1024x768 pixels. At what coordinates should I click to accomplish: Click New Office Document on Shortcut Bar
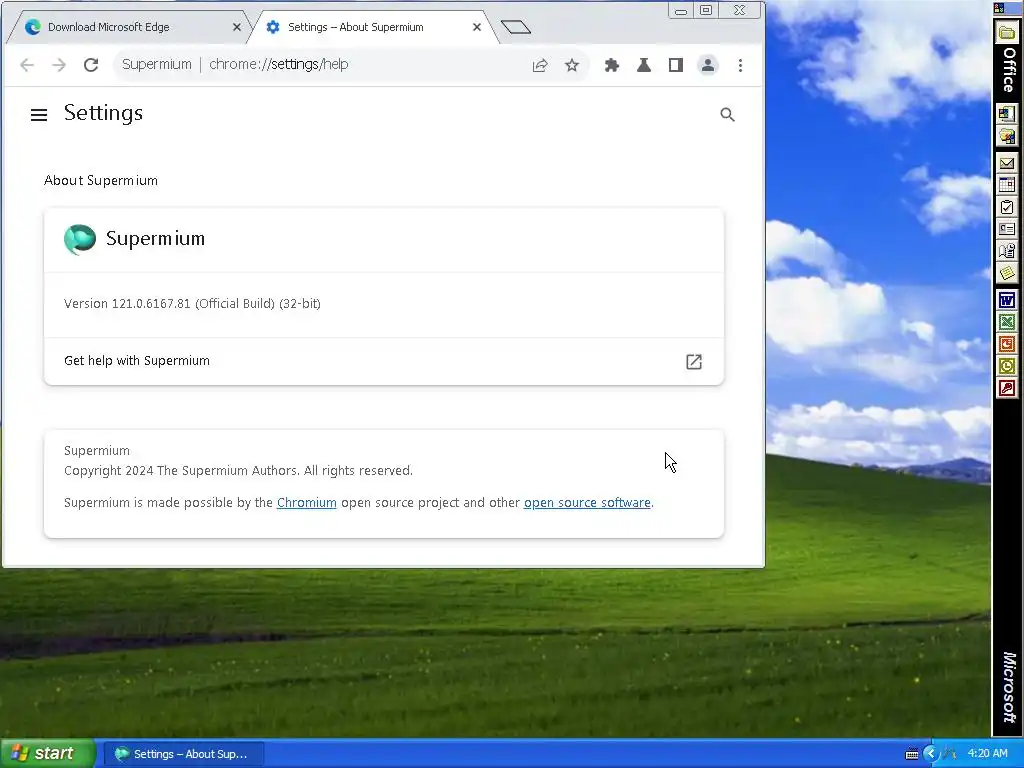(1006, 114)
